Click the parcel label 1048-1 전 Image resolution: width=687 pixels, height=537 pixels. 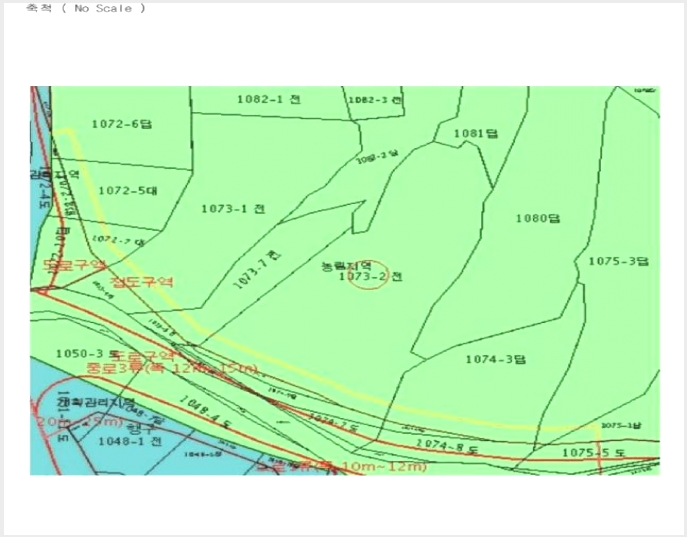point(130,441)
